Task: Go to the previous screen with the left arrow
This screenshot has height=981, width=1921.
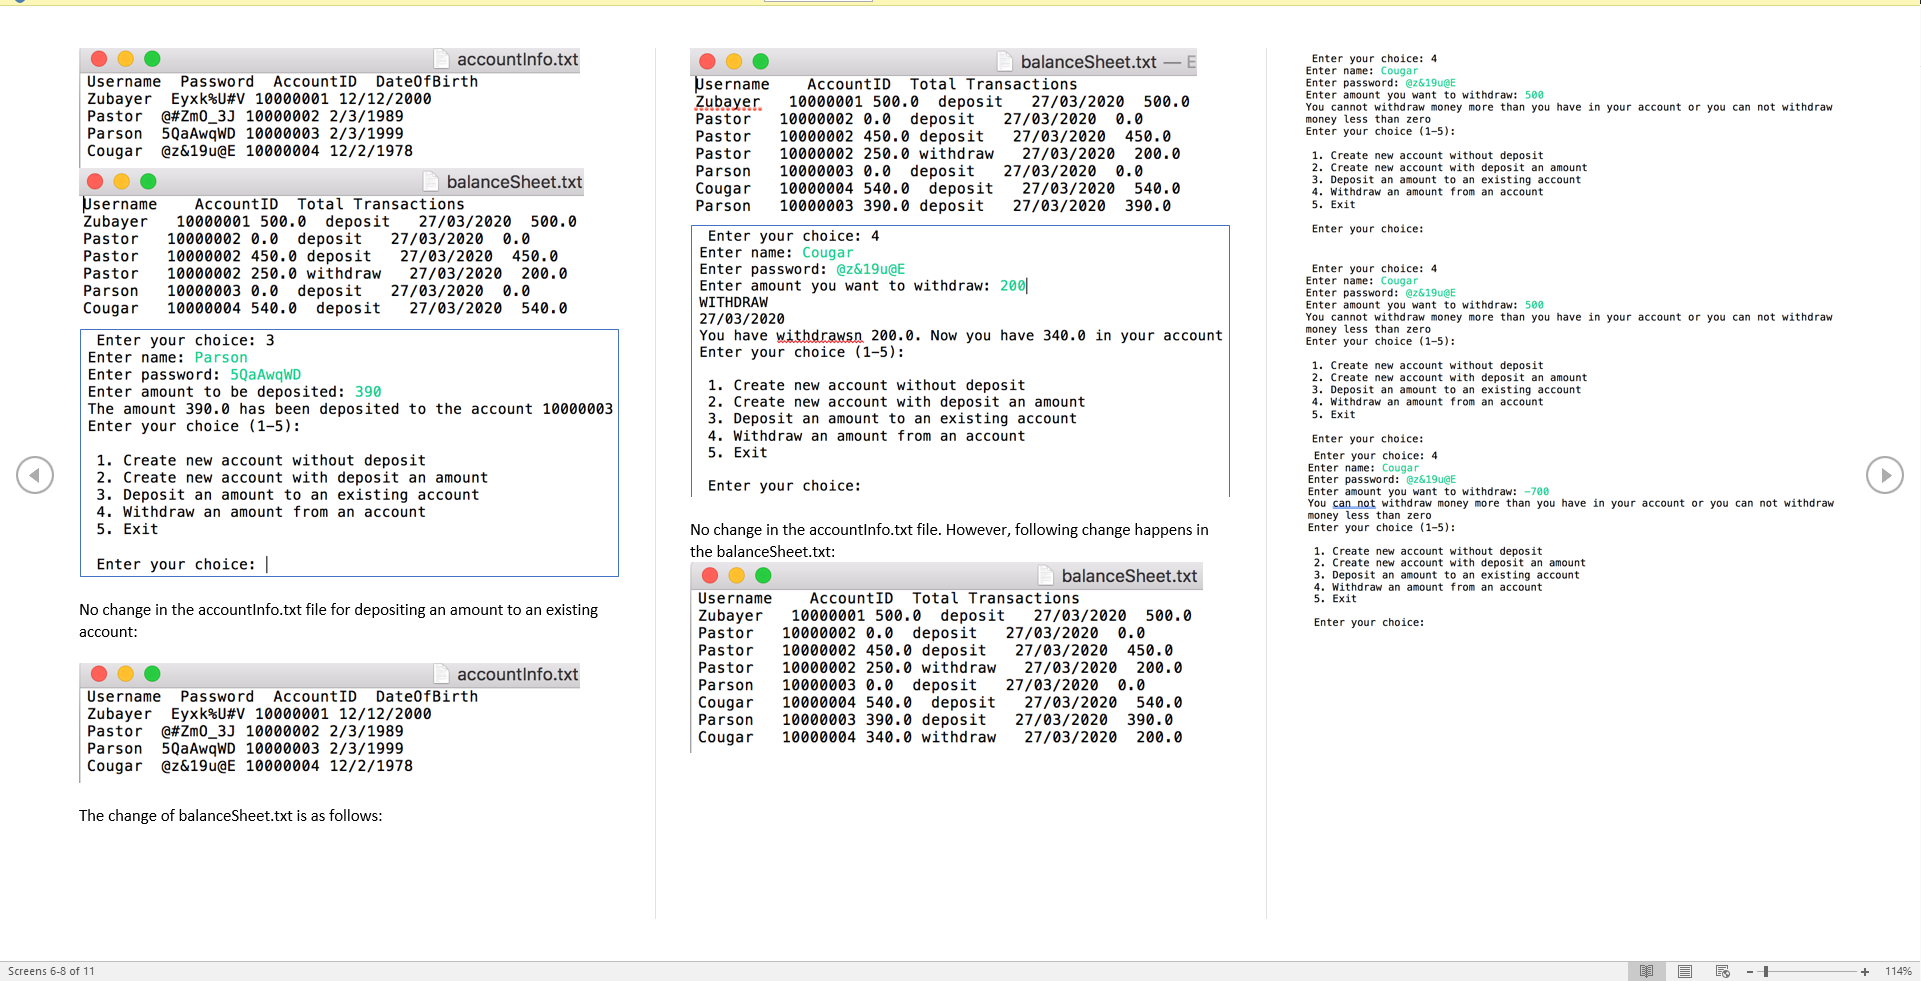Action: [x=35, y=475]
